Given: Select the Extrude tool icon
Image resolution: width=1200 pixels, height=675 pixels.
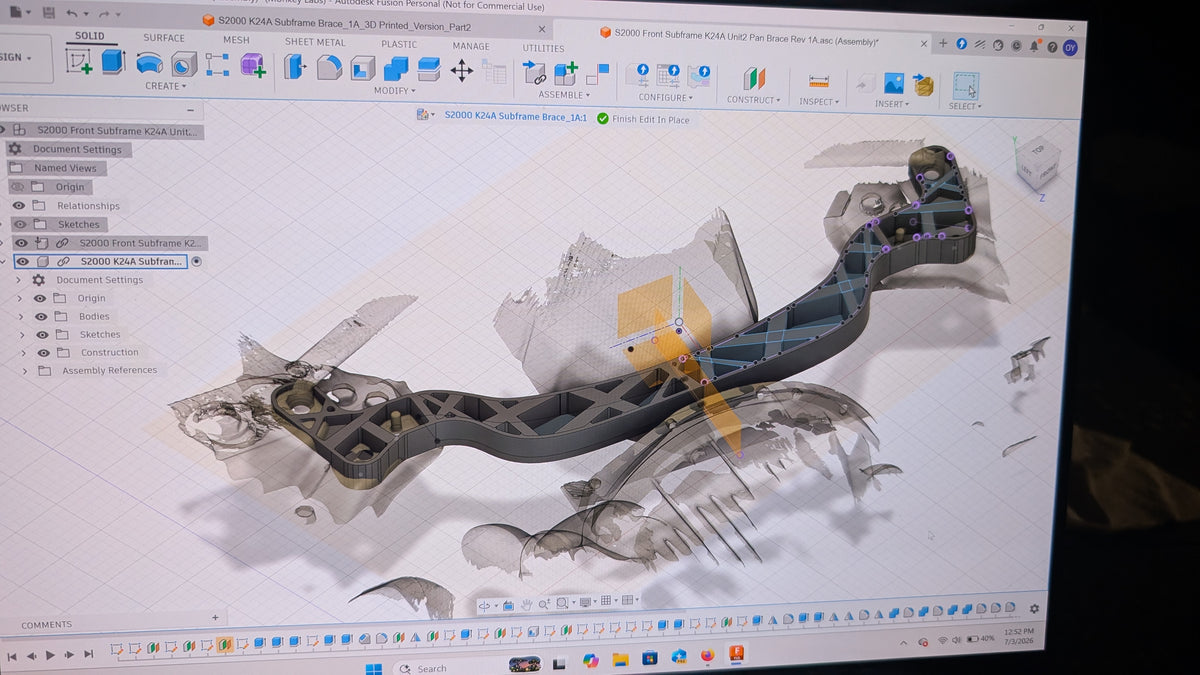Looking at the screenshot, I should coord(112,62).
